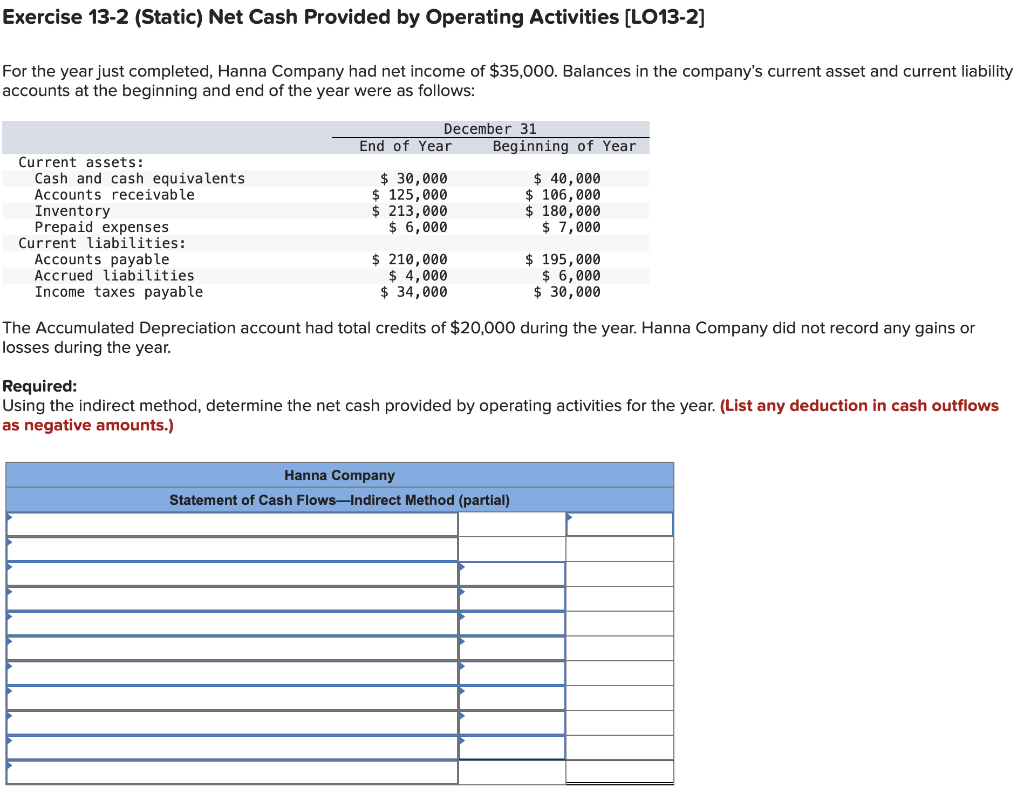Open the bottom-most description dropdown in the table
This screenshot has width=1024, height=794.
pyautogui.click(x=230, y=773)
